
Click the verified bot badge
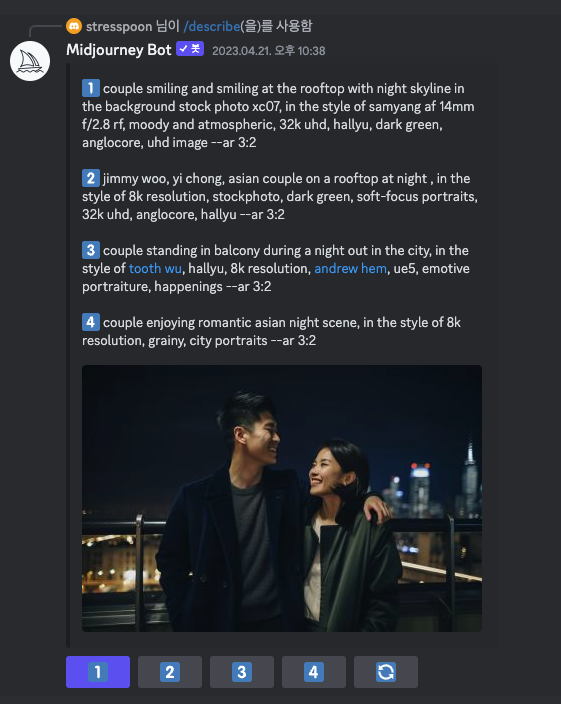pos(190,48)
